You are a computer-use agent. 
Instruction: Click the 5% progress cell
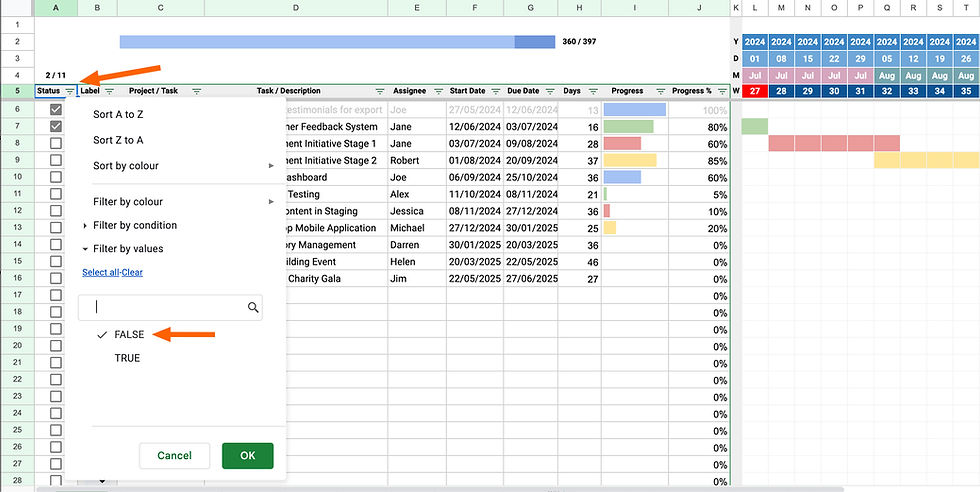pos(699,194)
